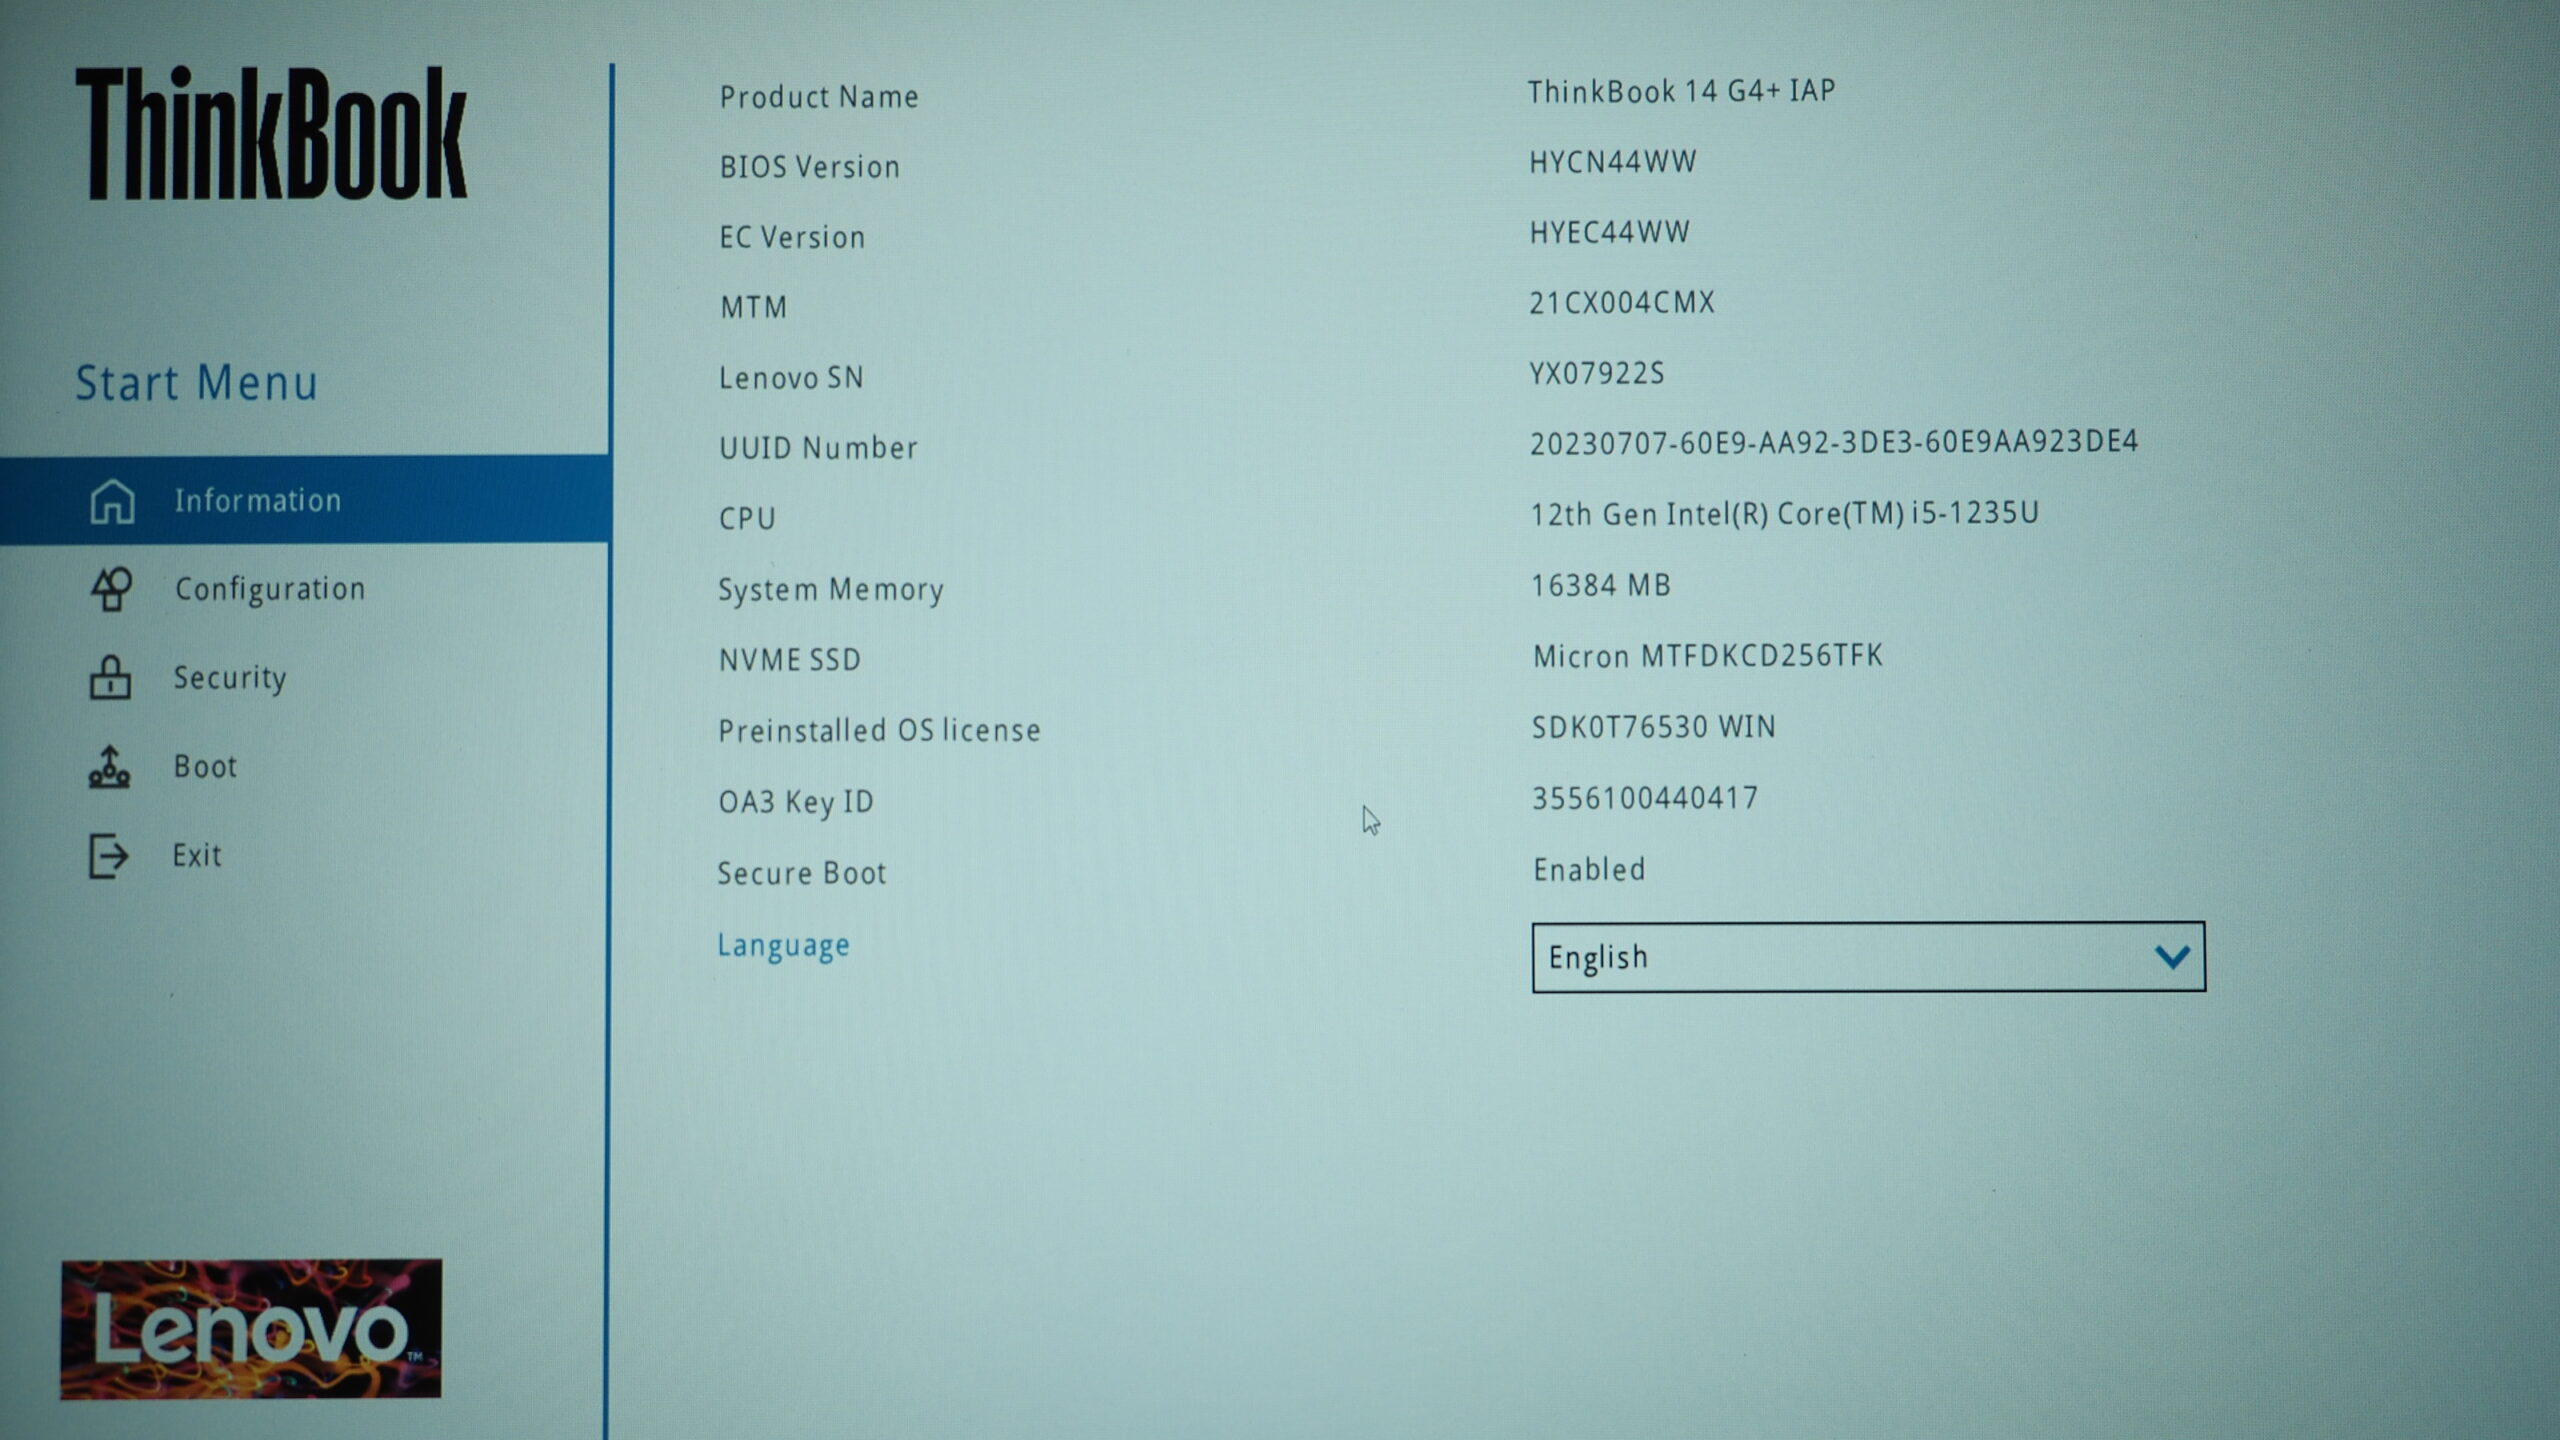Click the Product Name value text
Screen dimensions: 2560x1440
point(1681,91)
